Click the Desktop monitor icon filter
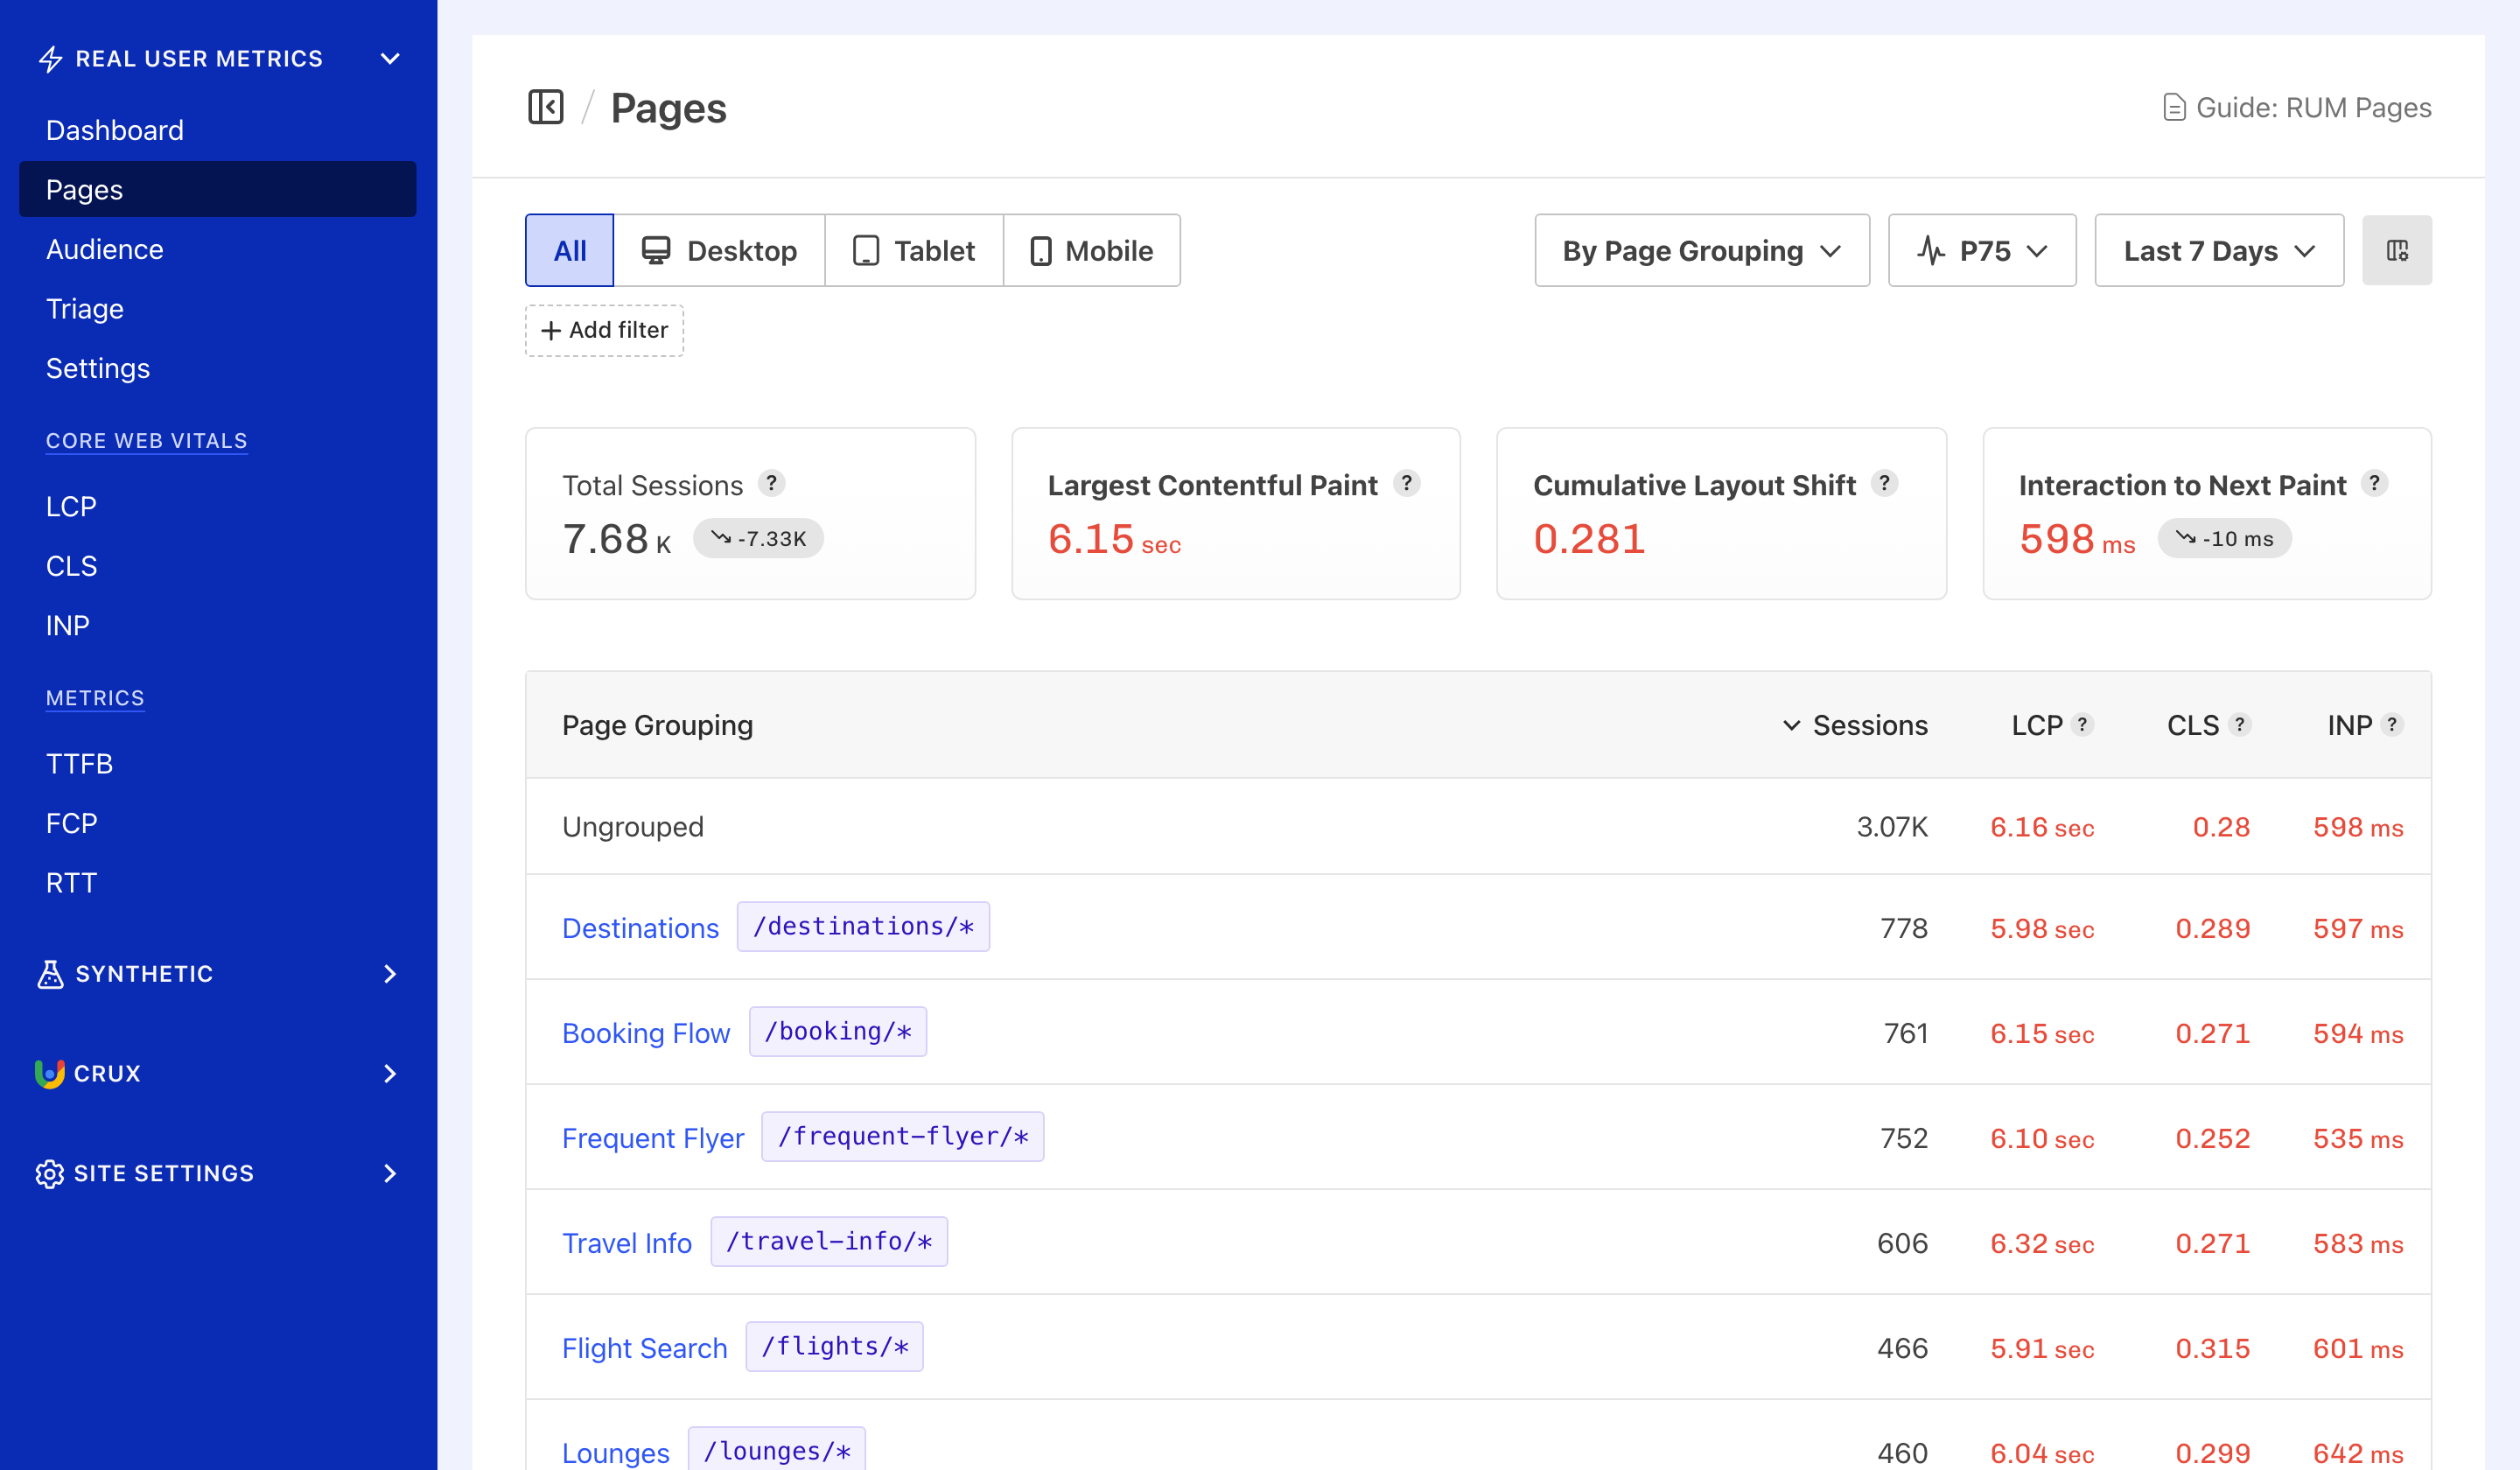This screenshot has width=2520, height=1470. 656,250
